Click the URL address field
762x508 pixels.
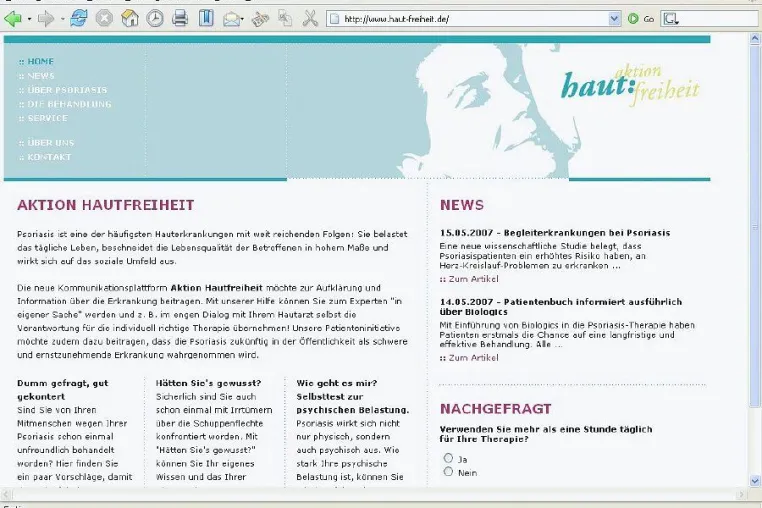(474, 19)
